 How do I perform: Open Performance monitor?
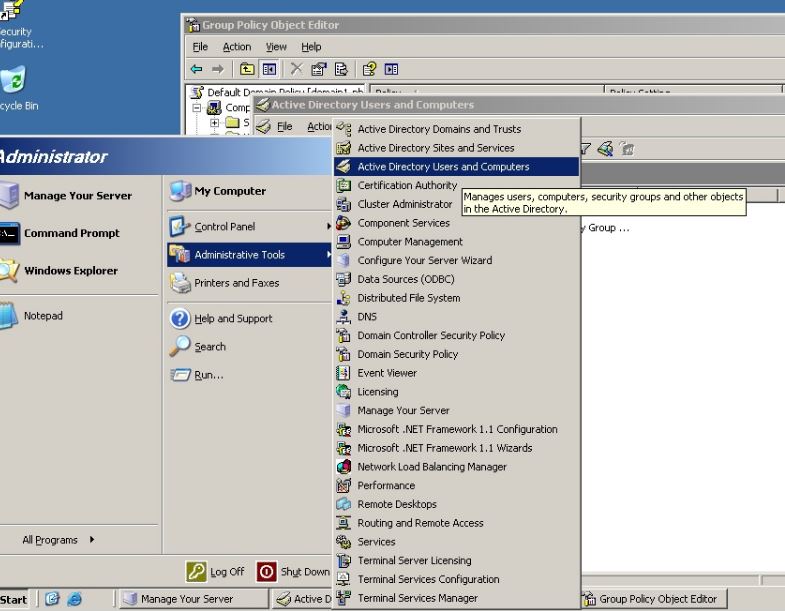pos(457,485)
